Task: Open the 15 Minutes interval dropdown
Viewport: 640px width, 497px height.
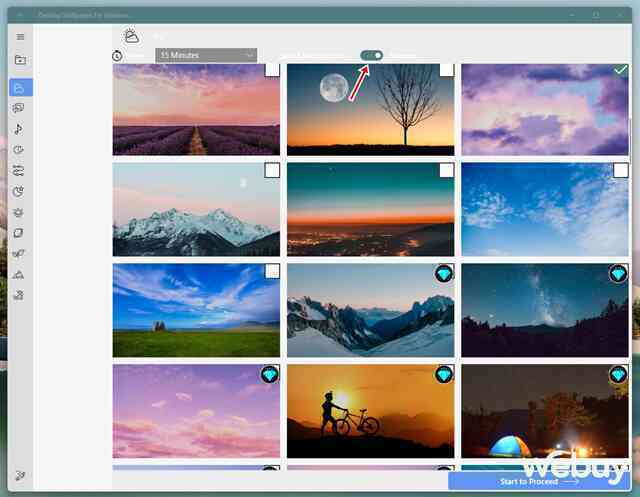Action: click(x=206, y=55)
